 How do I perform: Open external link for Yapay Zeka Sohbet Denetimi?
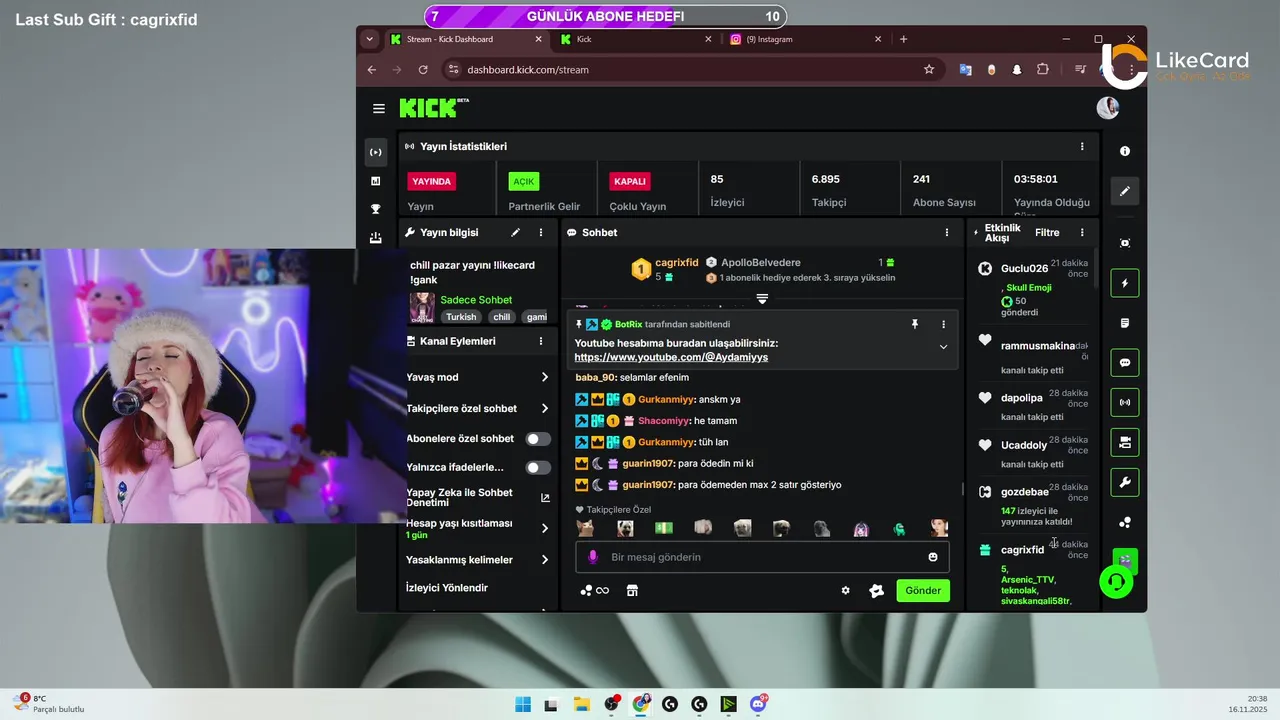(545, 498)
